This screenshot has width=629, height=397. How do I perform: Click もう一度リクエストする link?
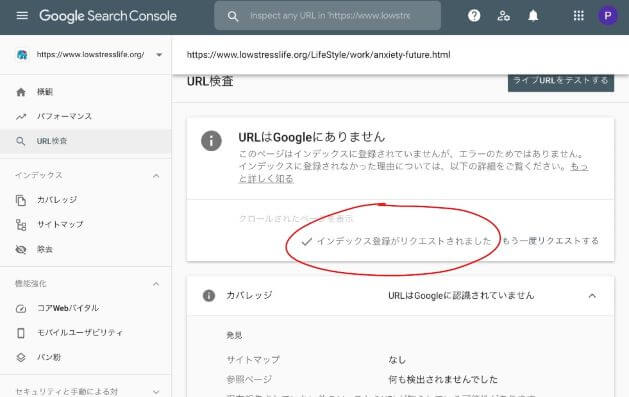[550, 241]
